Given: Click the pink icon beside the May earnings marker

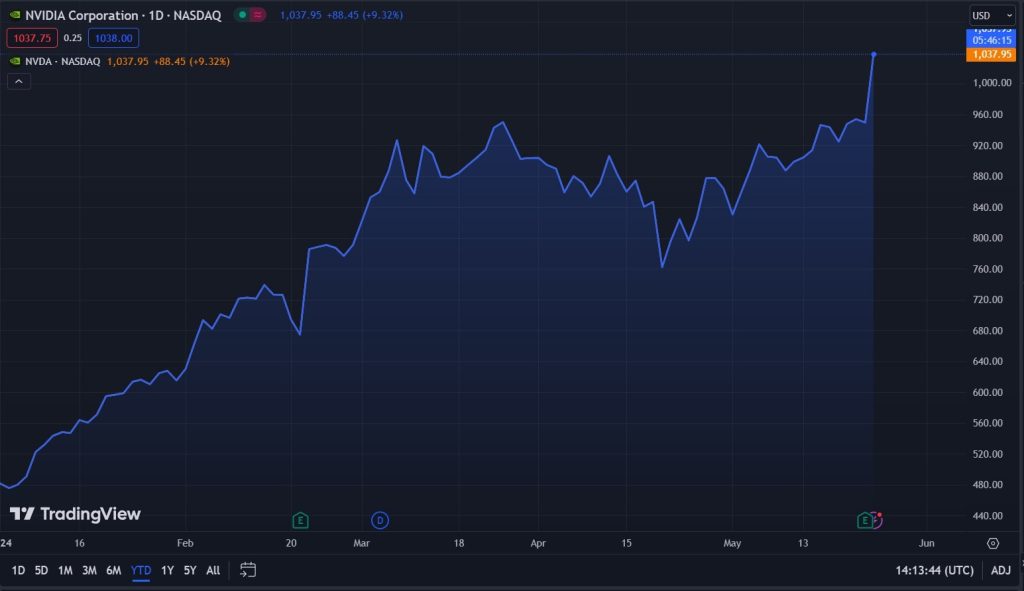Looking at the screenshot, I should pos(877,520).
